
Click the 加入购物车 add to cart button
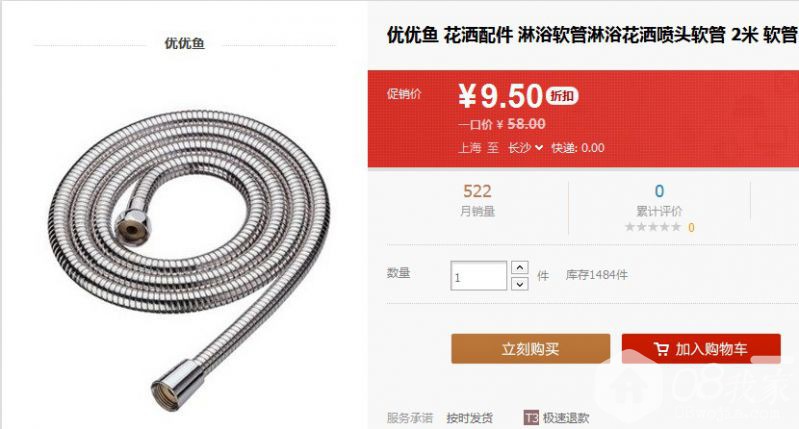pos(701,348)
